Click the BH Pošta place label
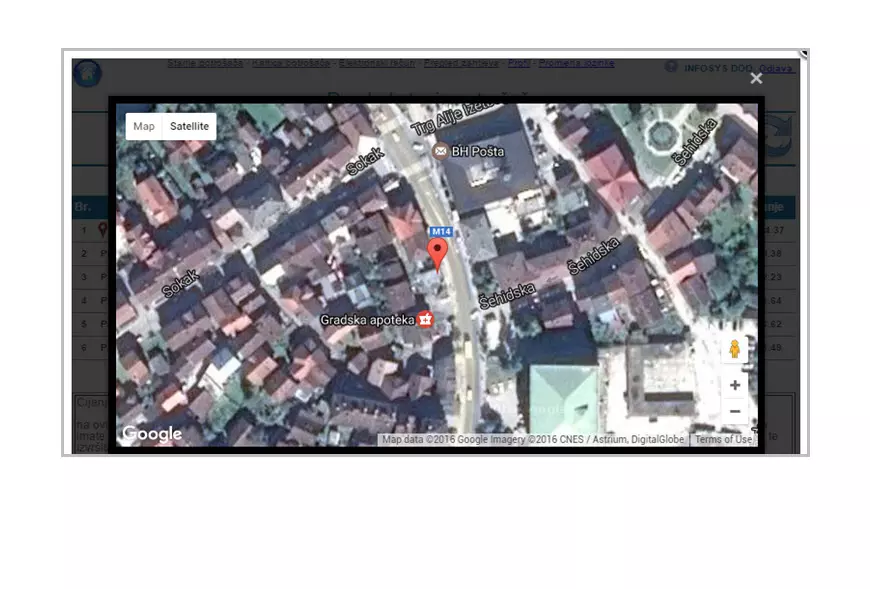The width and height of the screenshot is (870, 589). click(478, 151)
